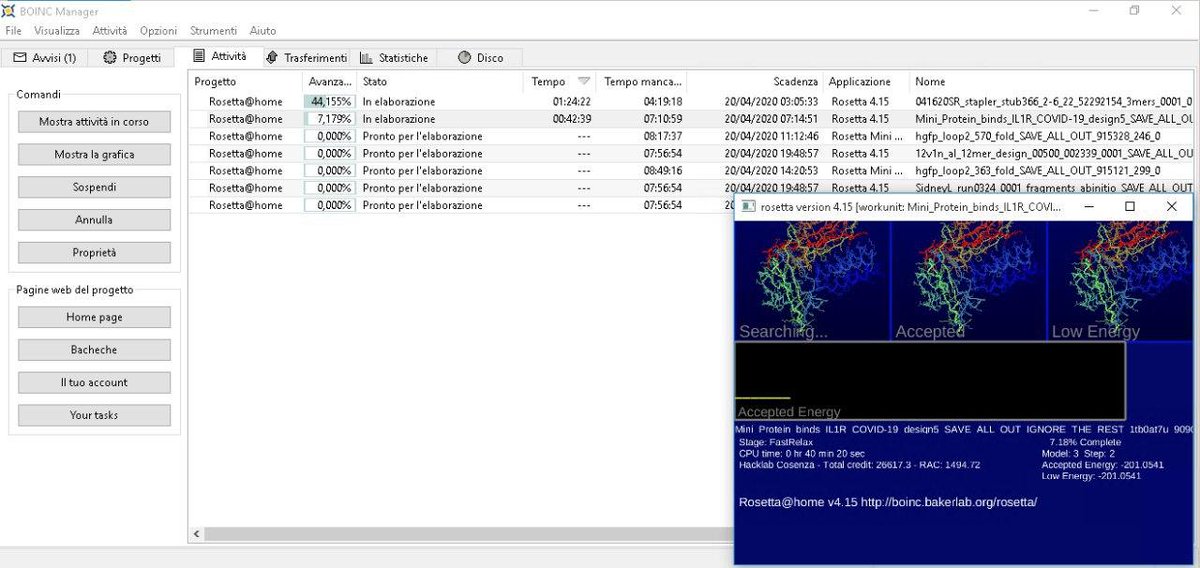Click Il tuo account button
Viewport: 1200px width, 568px height.
pos(94,382)
